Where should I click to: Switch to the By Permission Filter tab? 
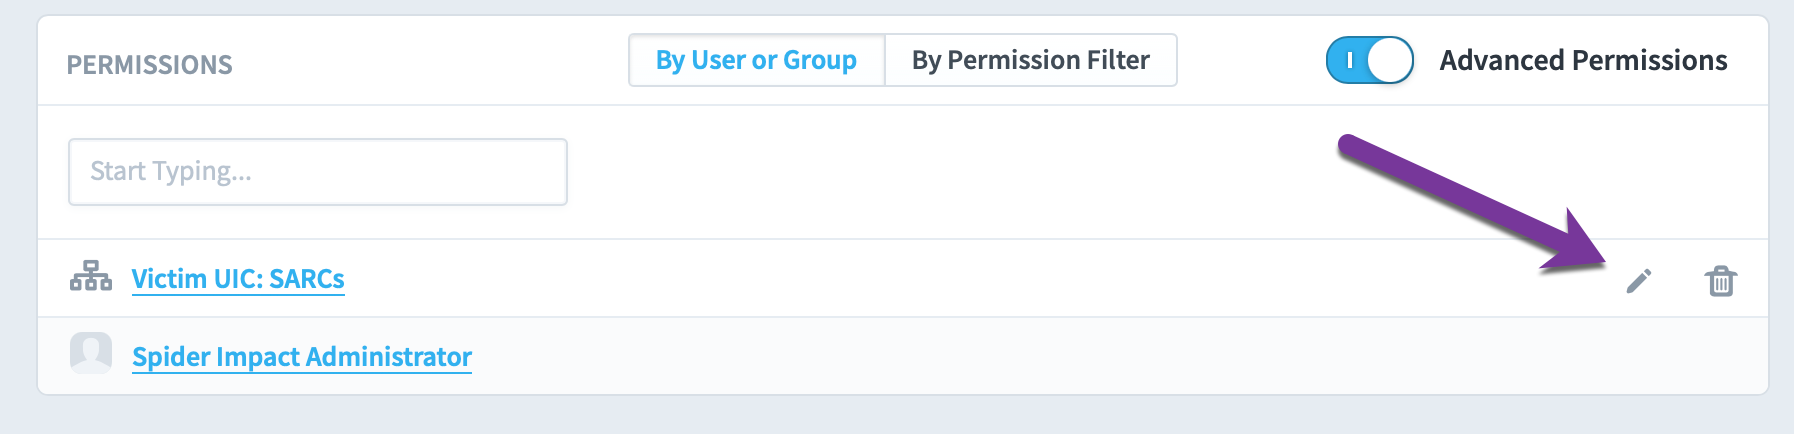tap(1031, 60)
